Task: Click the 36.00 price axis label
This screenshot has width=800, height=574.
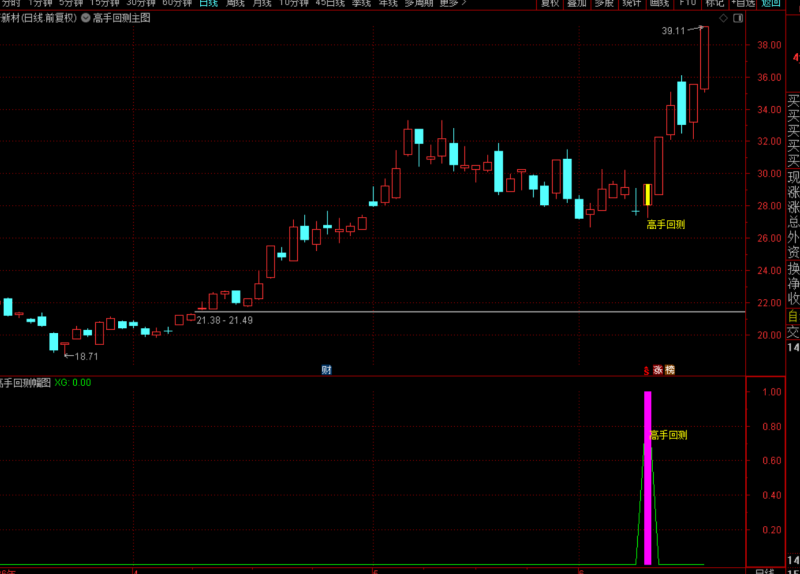Action: click(769, 78)
